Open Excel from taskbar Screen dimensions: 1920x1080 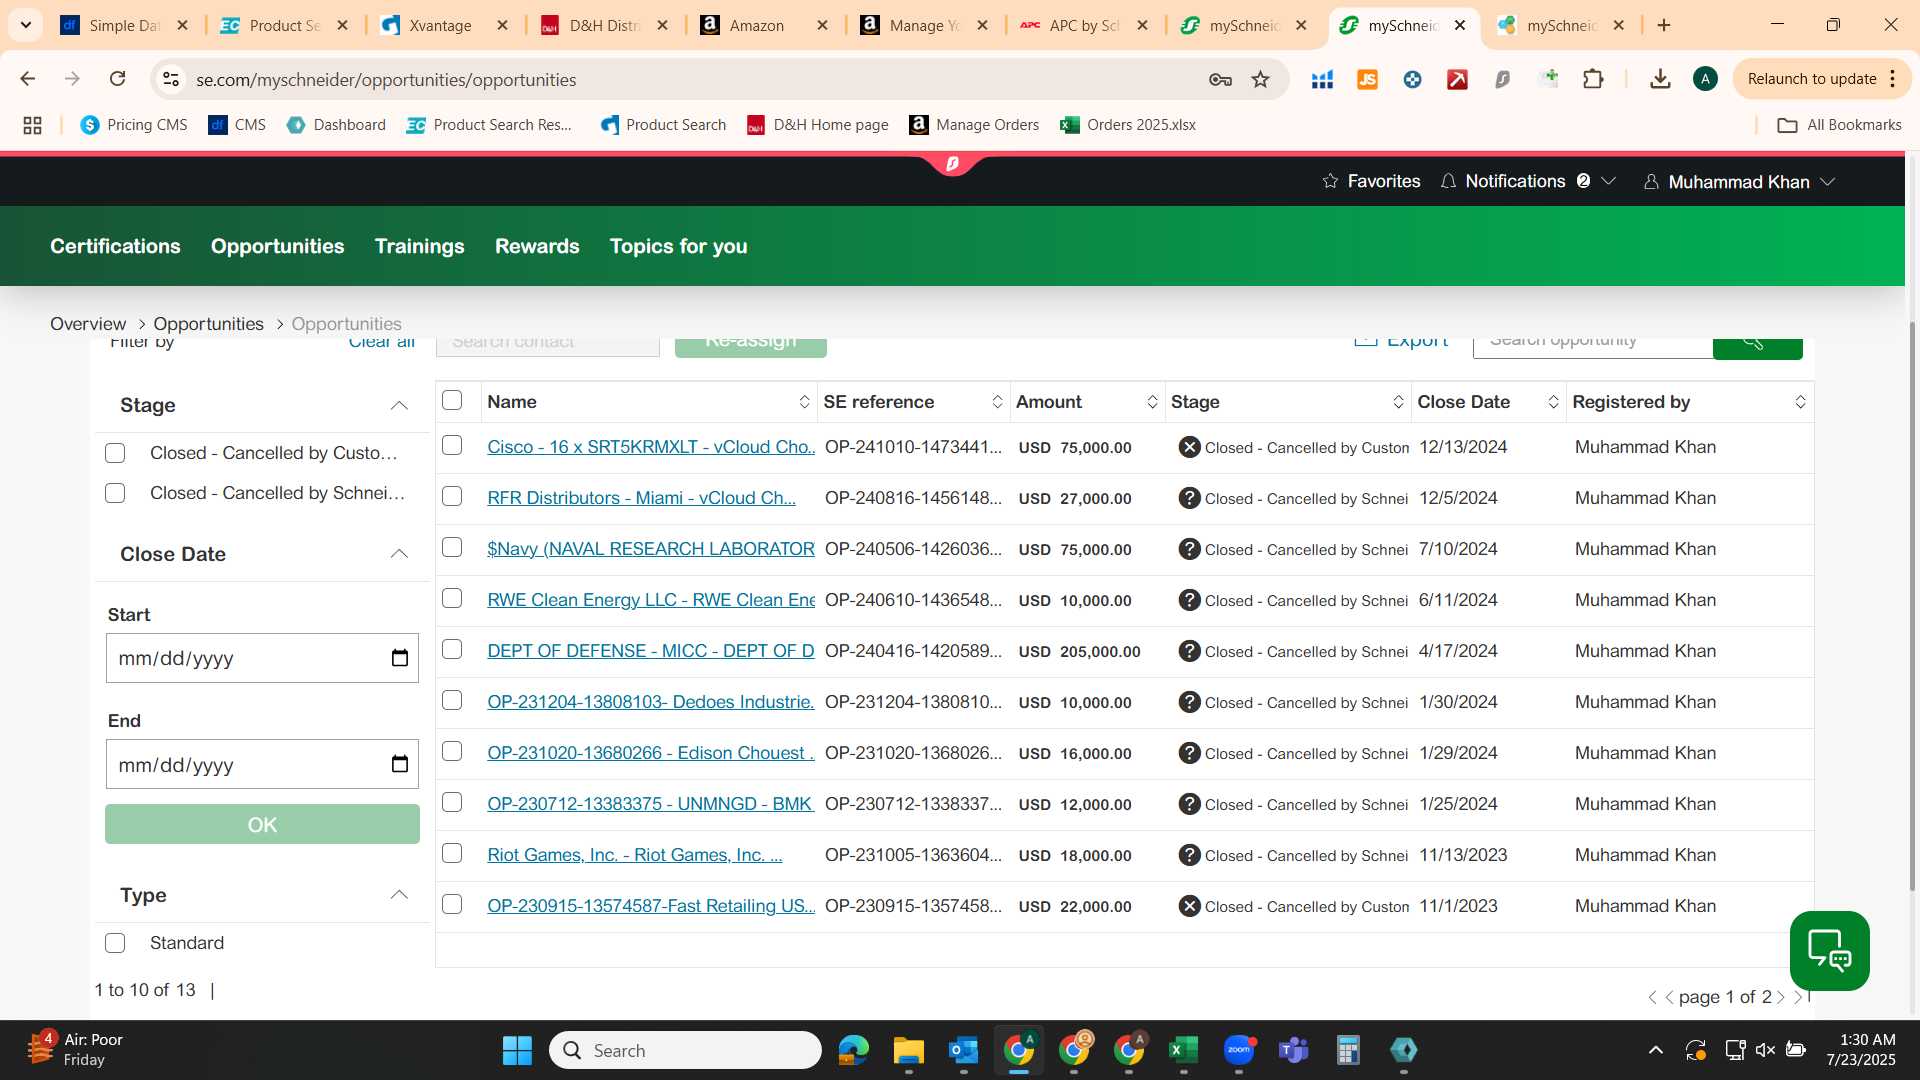pyautogui.click(x=1183, y=1050)
